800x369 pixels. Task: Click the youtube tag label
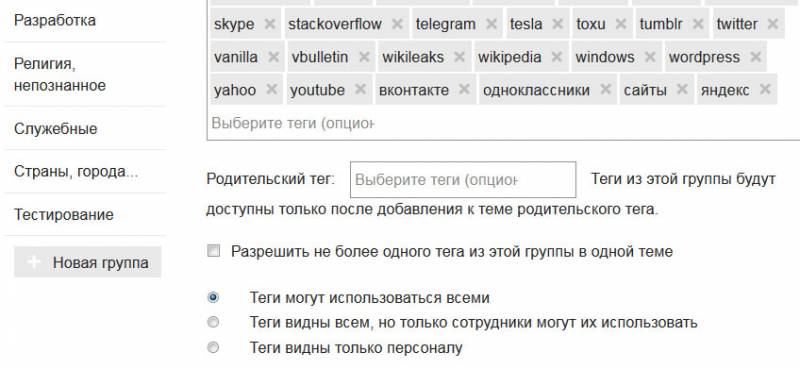click(x=317, y=90)
